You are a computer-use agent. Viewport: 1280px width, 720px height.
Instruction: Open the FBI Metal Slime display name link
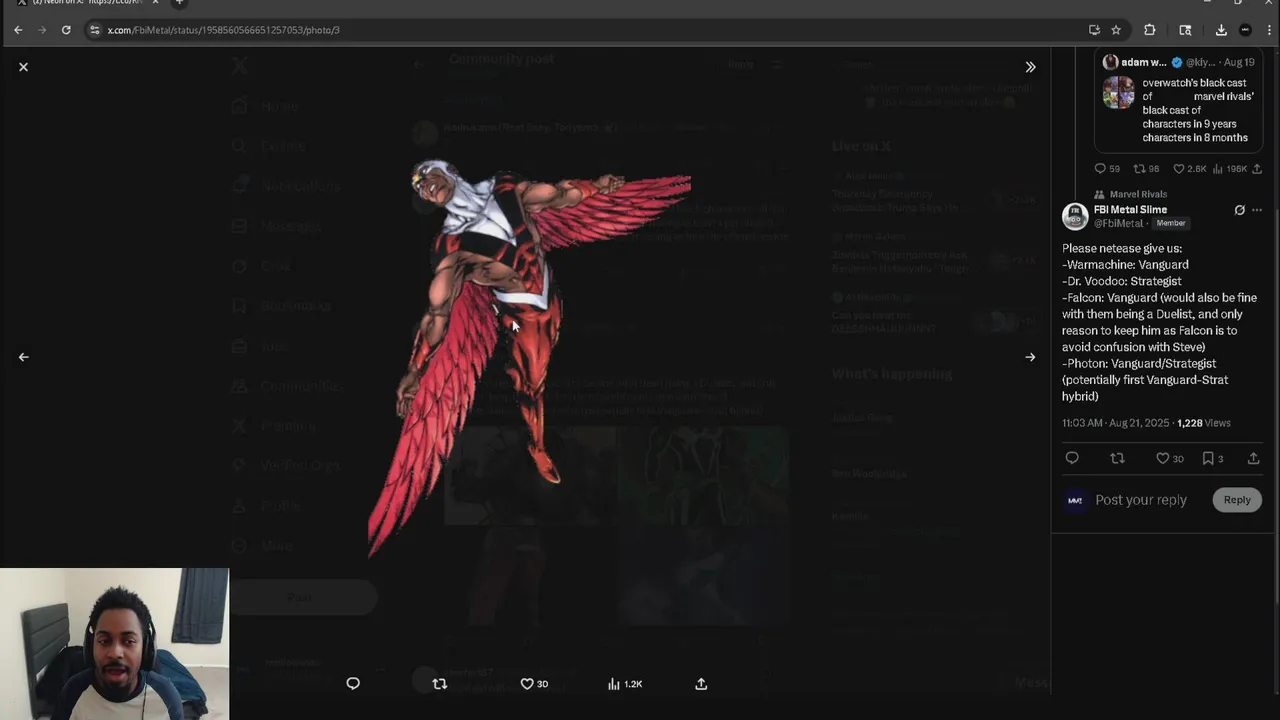point(1130,210)
